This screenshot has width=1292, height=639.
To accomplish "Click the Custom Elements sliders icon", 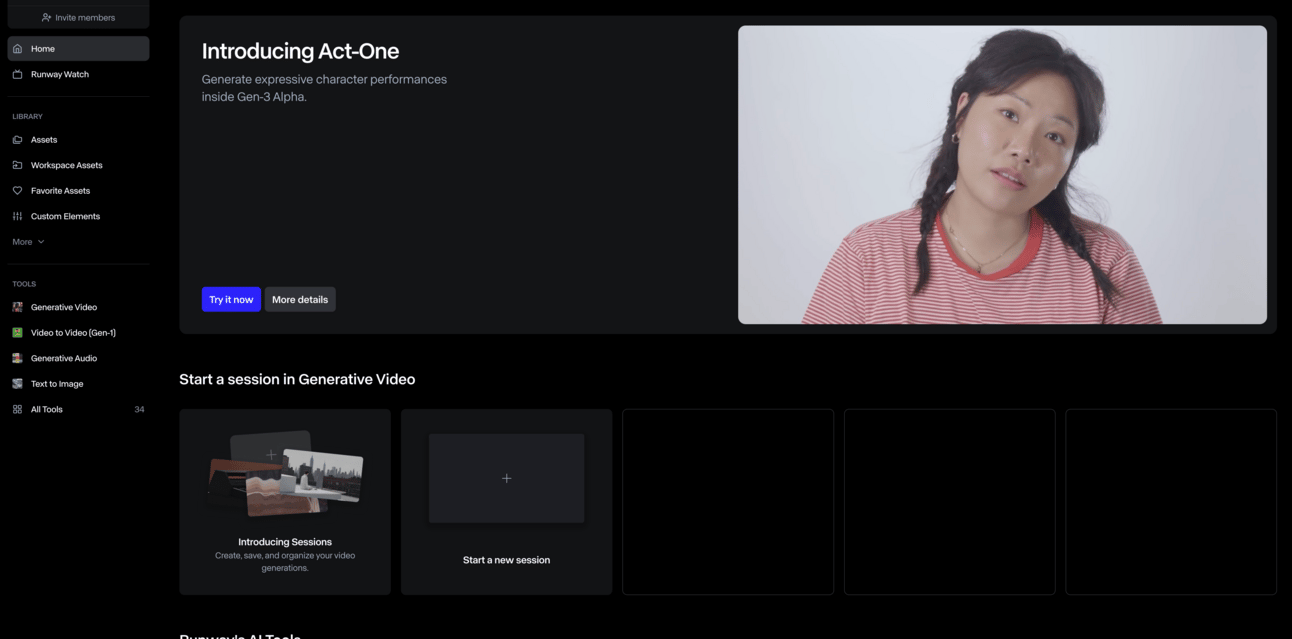I will click(x=17, y=216).
